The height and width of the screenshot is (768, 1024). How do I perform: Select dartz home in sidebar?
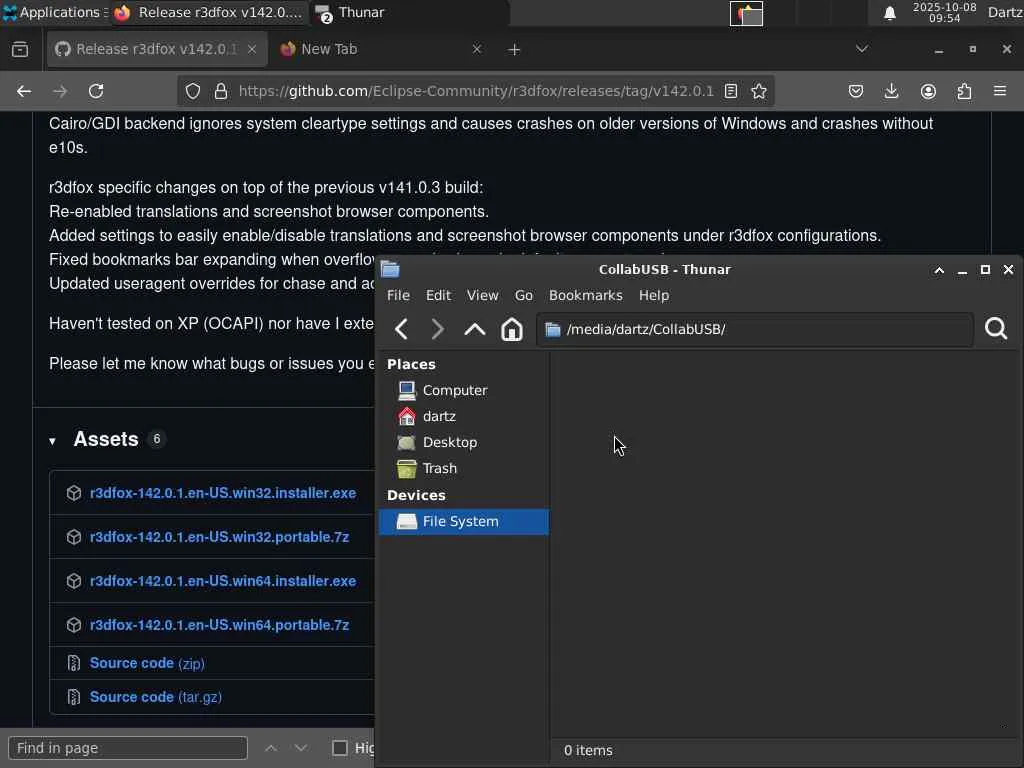click(x=464, y=417)
